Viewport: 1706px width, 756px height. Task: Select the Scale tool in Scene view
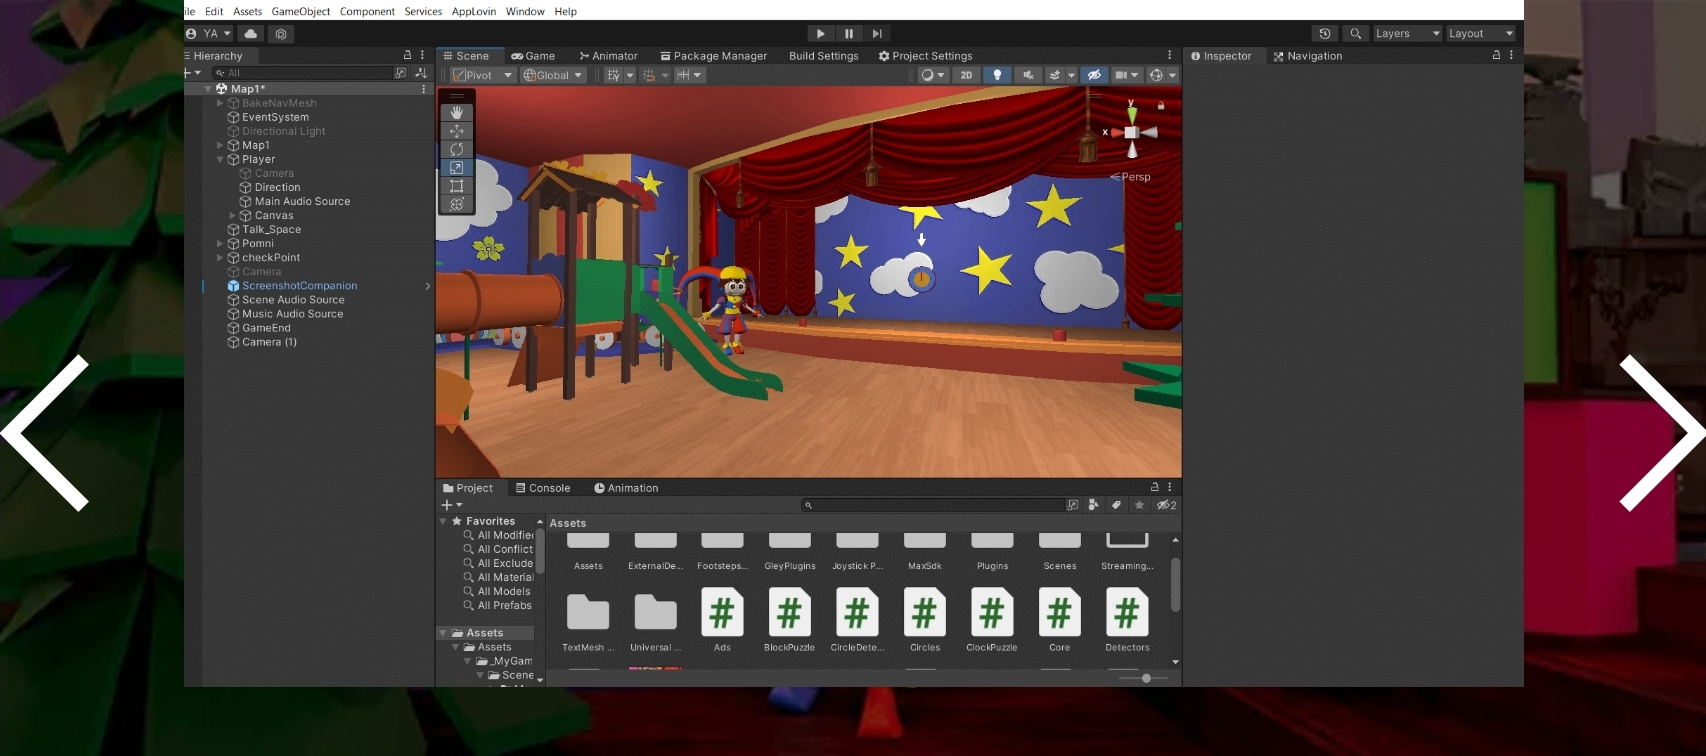pyautogui.click(x=457, y=167)
